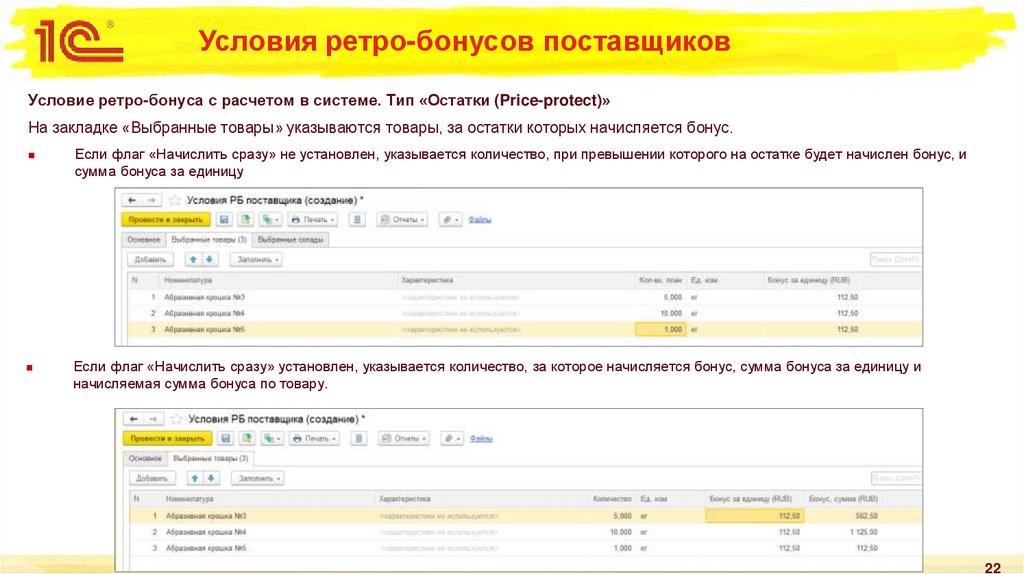Move the row down in the lower window

[211, 479]
